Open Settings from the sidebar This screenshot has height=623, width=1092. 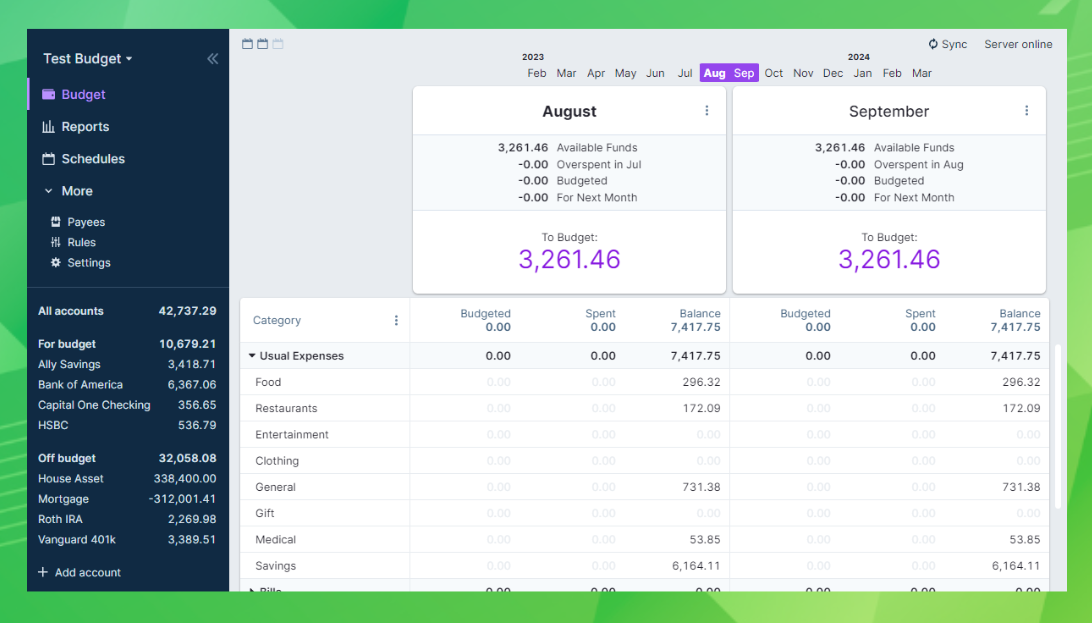pos(56,262)
